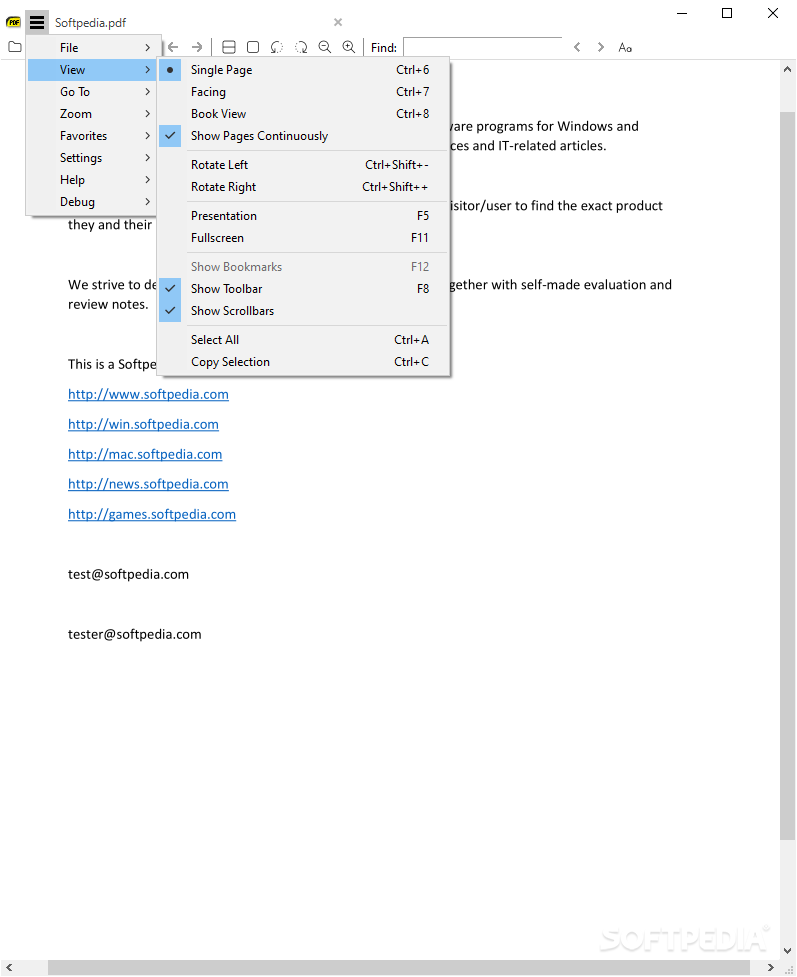Screen dimensions: 797x977
Task: Click the zoom out magnifier icon
Action: pyautogui.click(x=325, y=47)
